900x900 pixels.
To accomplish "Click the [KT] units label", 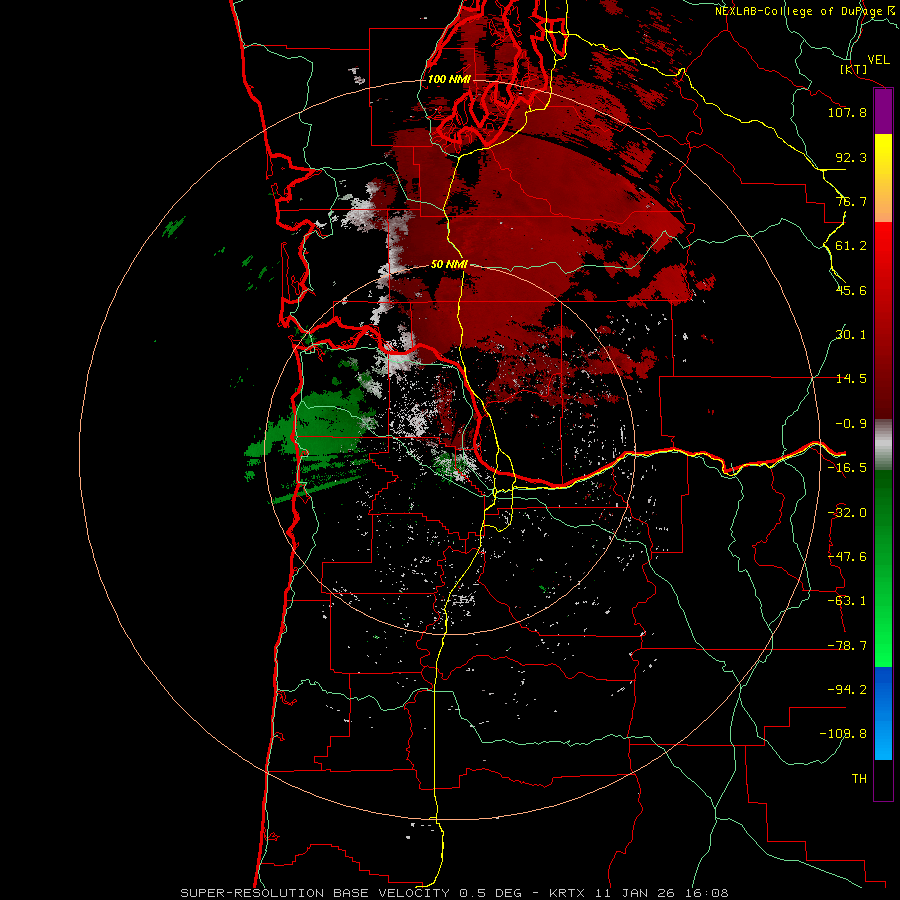I will click(x=854, y=69).
